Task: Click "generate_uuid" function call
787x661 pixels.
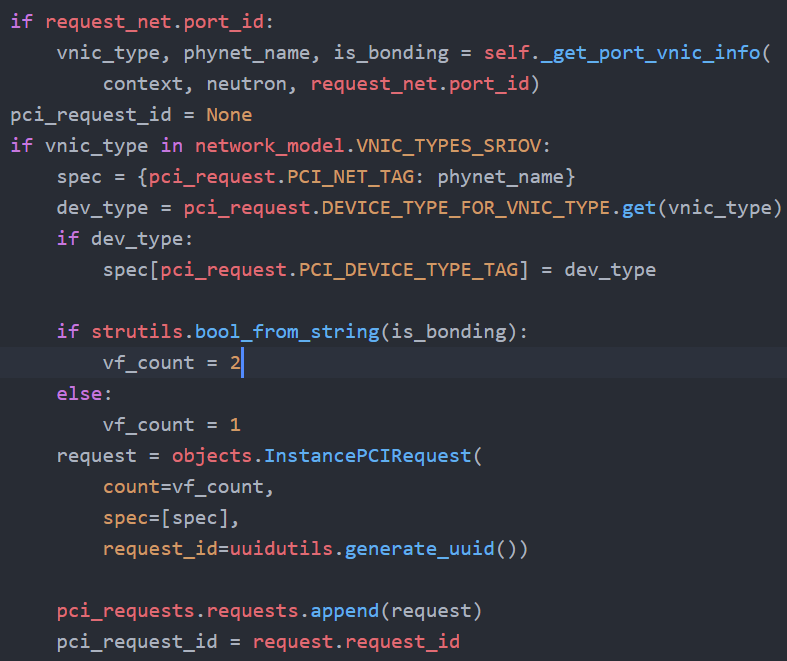Action: tap(420, 549)
